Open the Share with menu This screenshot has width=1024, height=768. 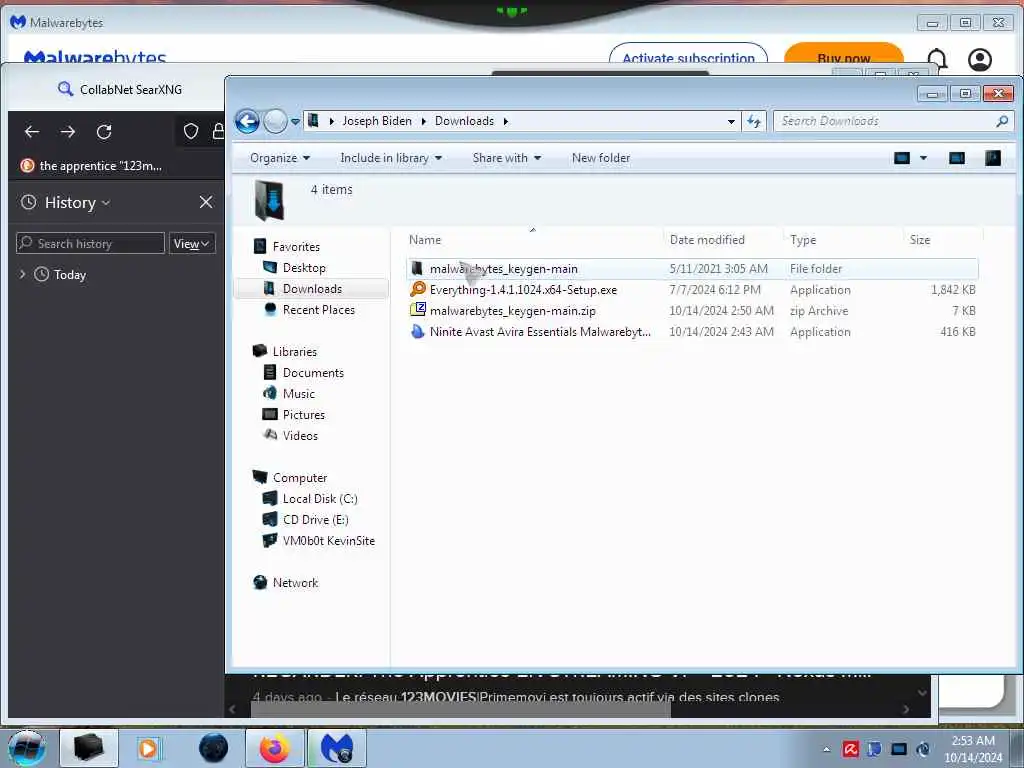[x=507, y=158]
